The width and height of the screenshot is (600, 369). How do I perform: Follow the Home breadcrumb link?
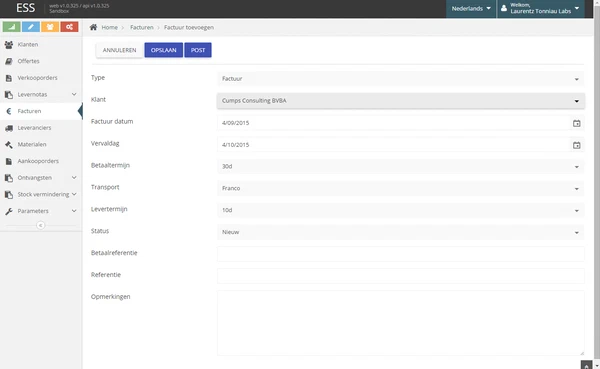pos(109,28)
